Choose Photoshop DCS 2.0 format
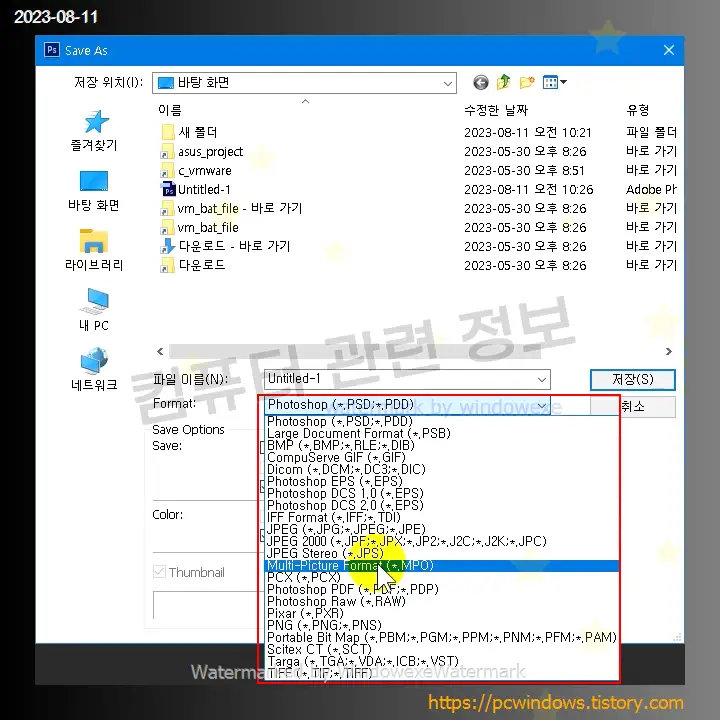This screenshot has height=720, width=720. tap(442, 505)
